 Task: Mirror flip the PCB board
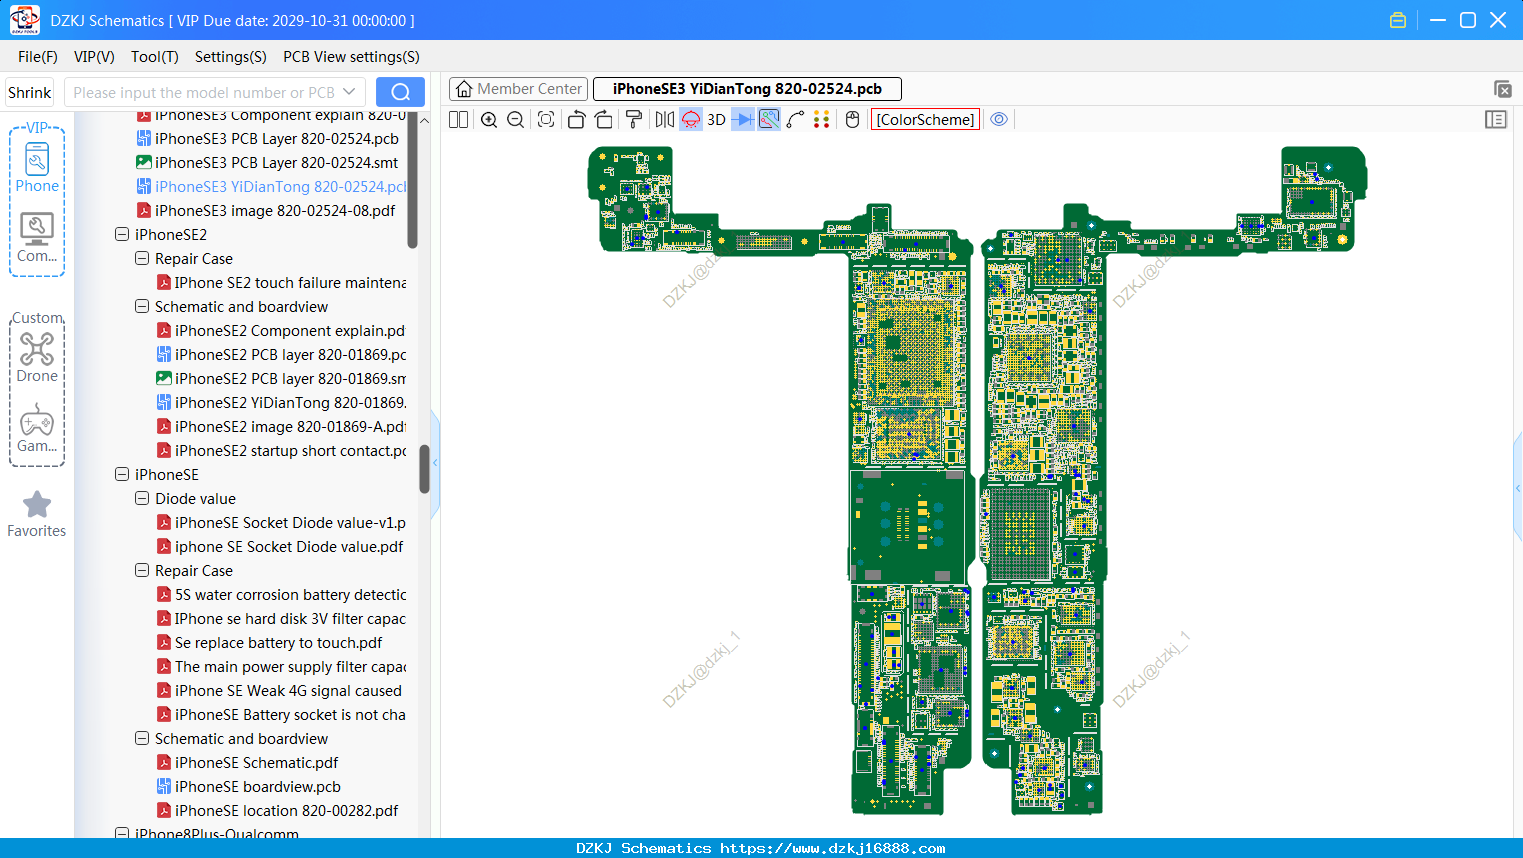click(664, 119)
